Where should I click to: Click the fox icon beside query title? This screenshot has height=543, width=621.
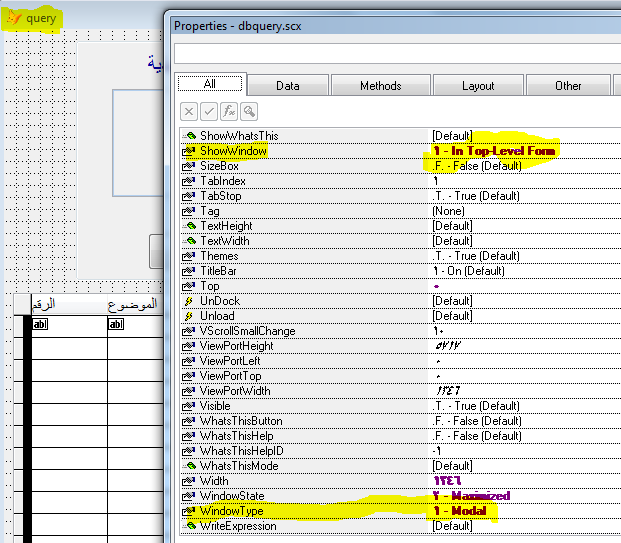tap(14, 18)
